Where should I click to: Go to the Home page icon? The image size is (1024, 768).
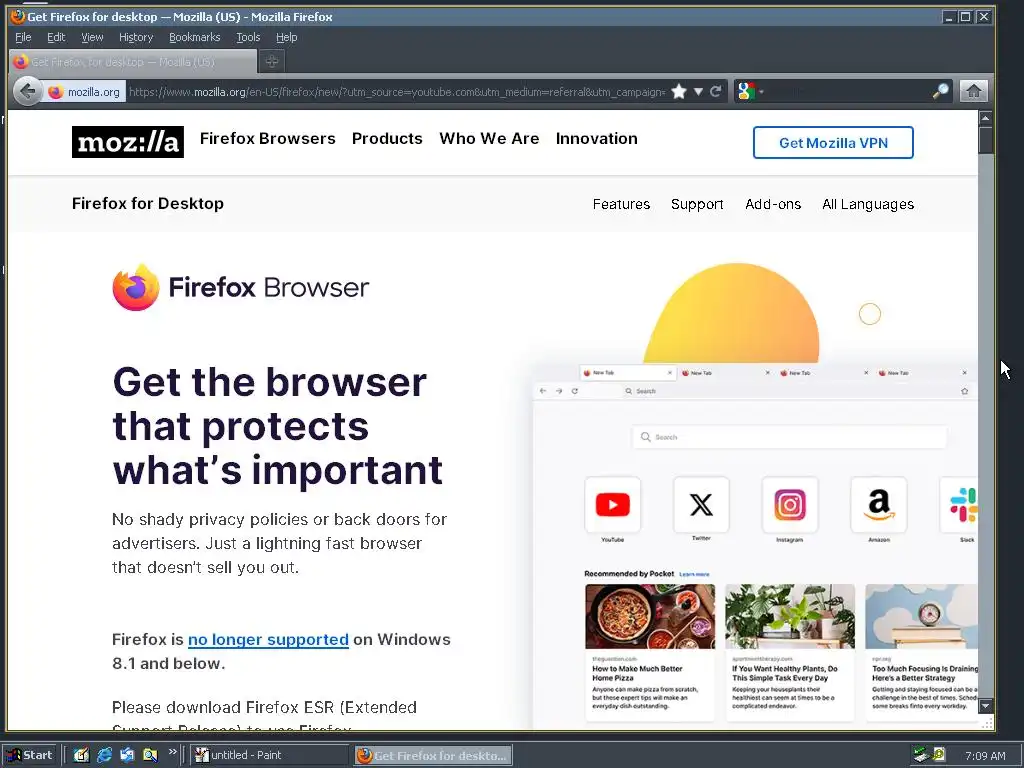(x=973, y=91)
